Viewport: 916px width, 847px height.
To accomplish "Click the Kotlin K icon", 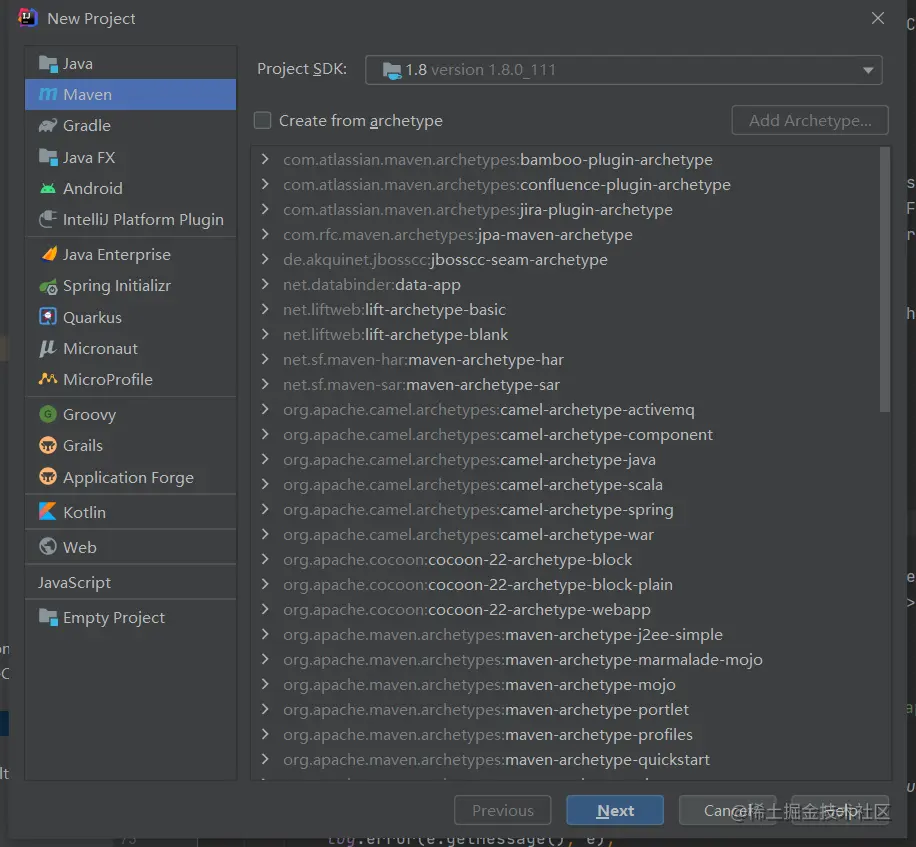I will pyautogui.click(x=48, y=512).
